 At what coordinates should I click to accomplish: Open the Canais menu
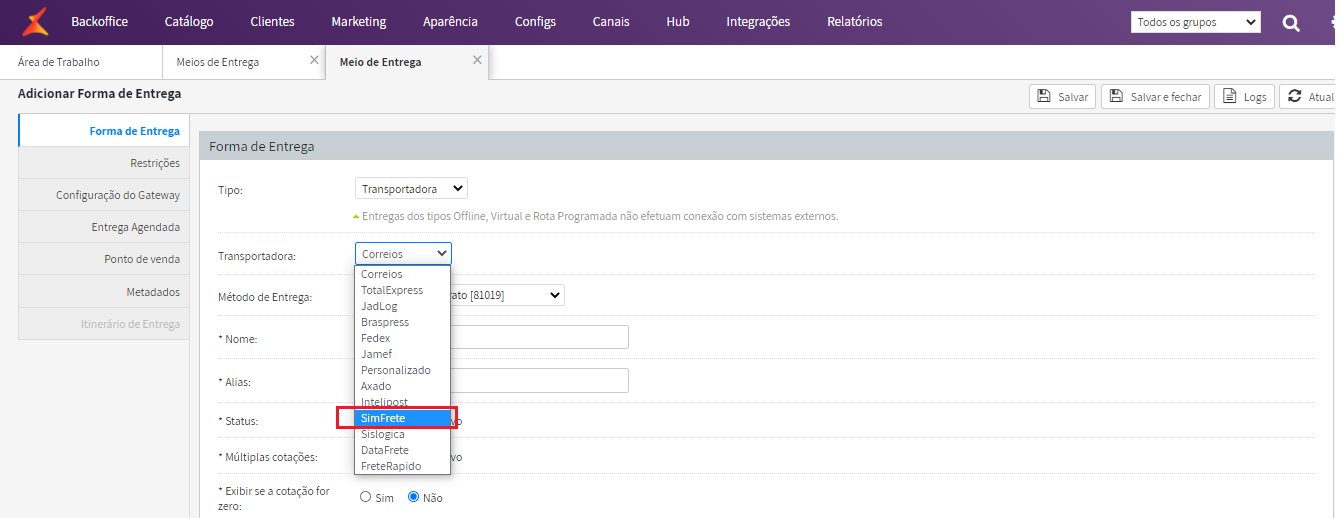pos(611,21)
